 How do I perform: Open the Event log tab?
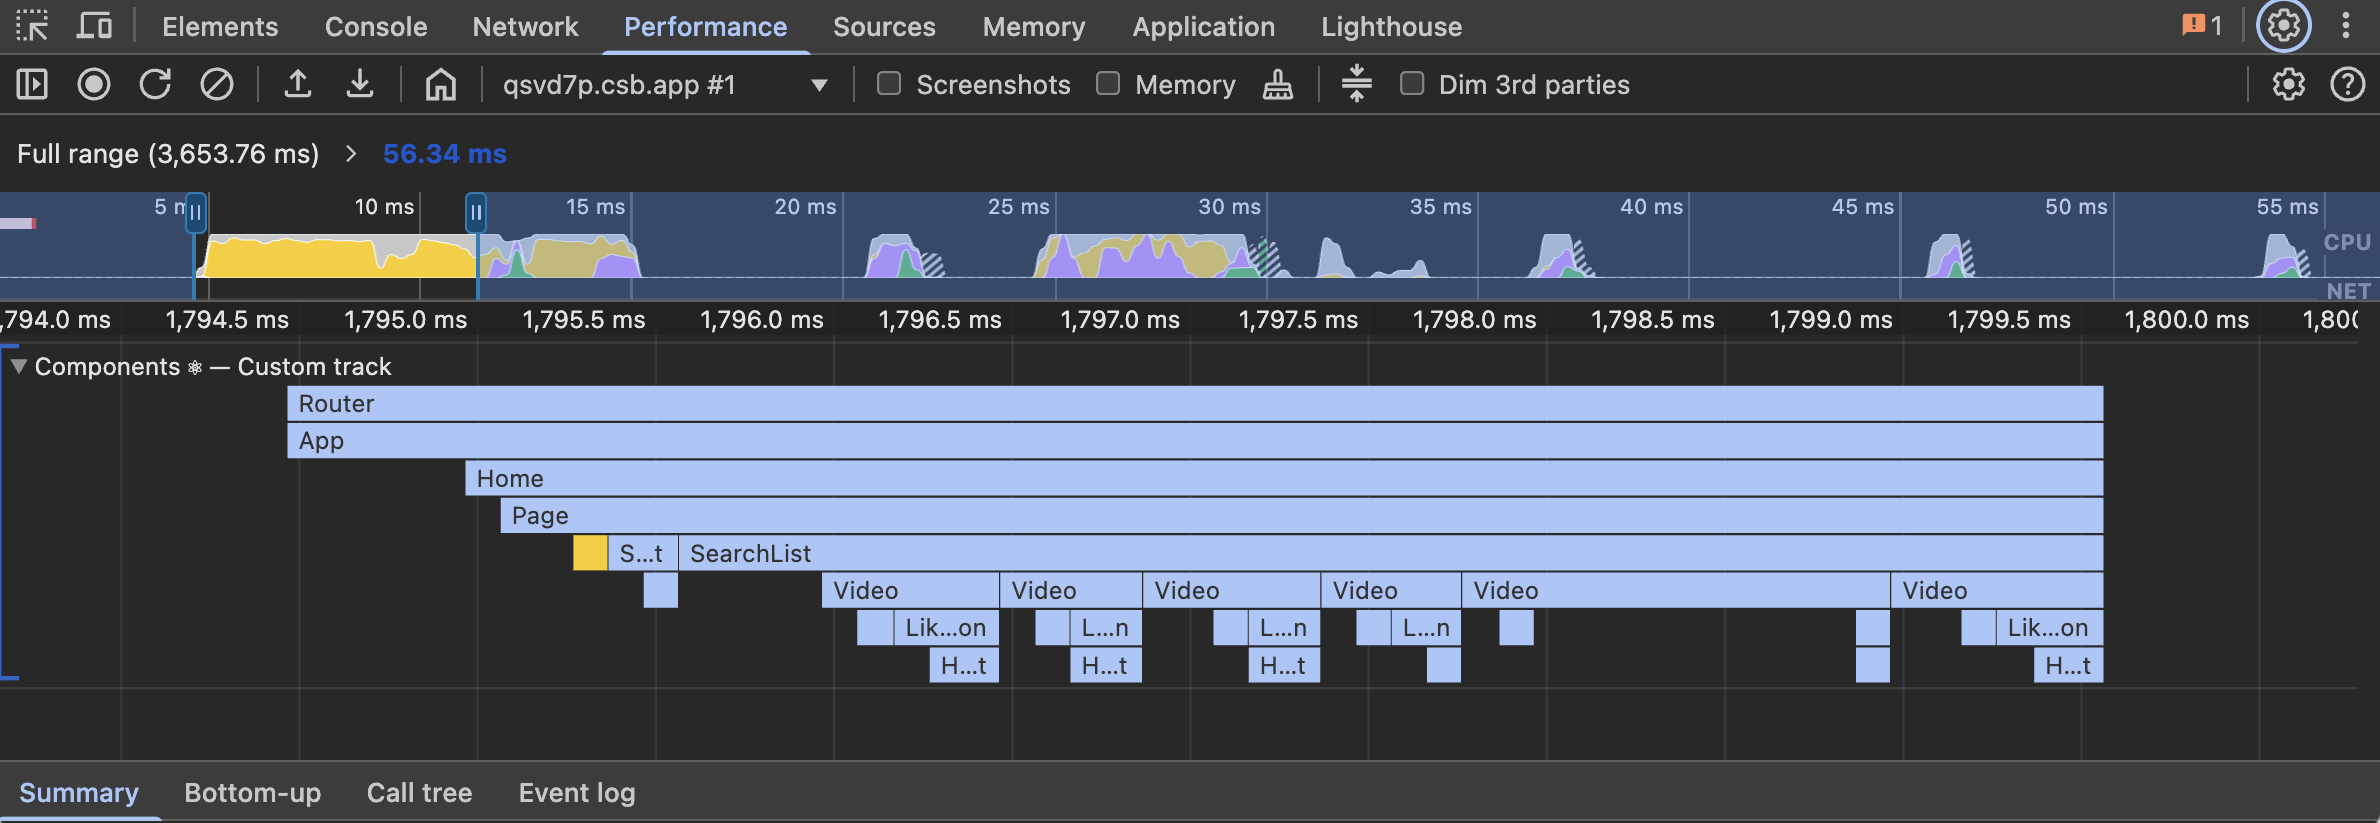pos(576,792)
